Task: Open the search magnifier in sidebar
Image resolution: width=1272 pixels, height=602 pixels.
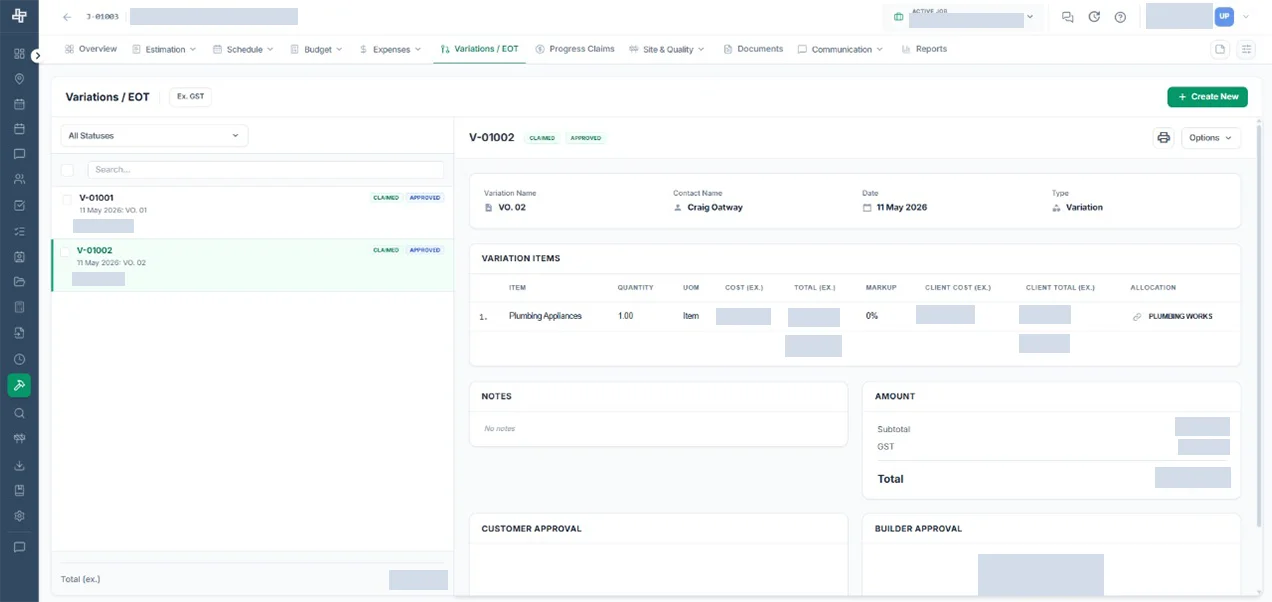Action: click(19, 413)
